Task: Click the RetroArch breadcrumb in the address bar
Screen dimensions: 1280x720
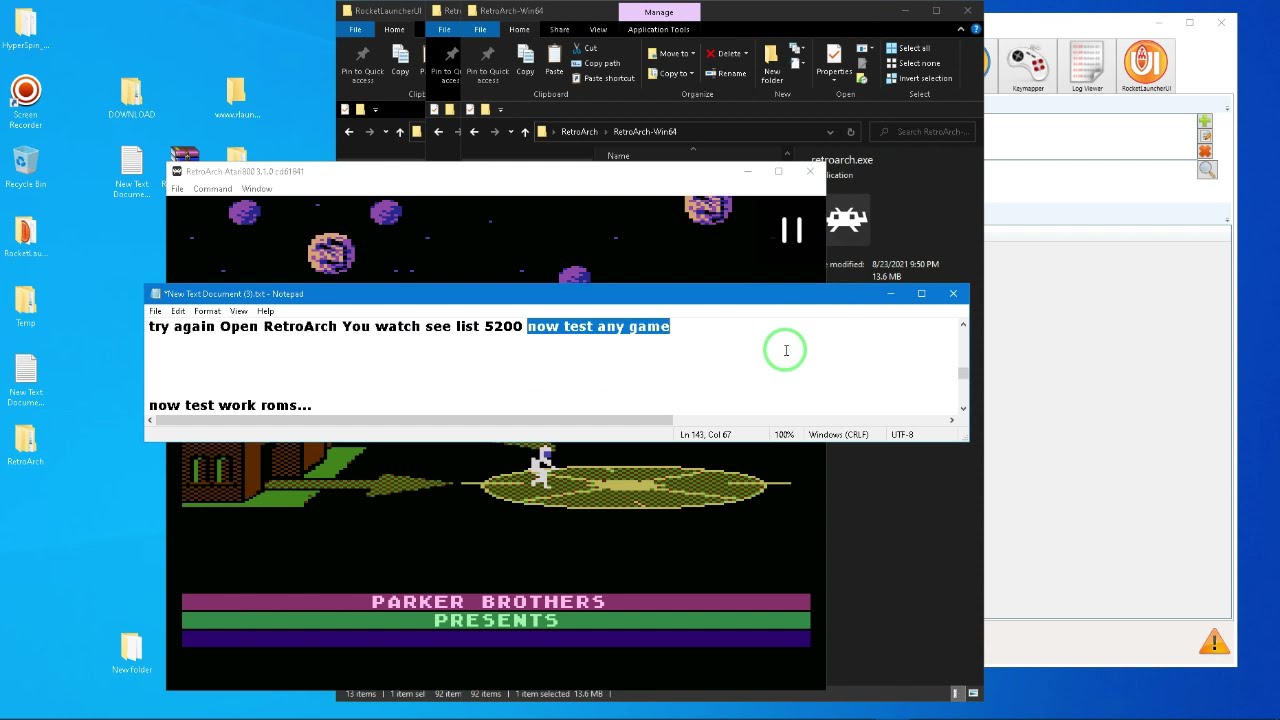Action: [x=579, y=131]
